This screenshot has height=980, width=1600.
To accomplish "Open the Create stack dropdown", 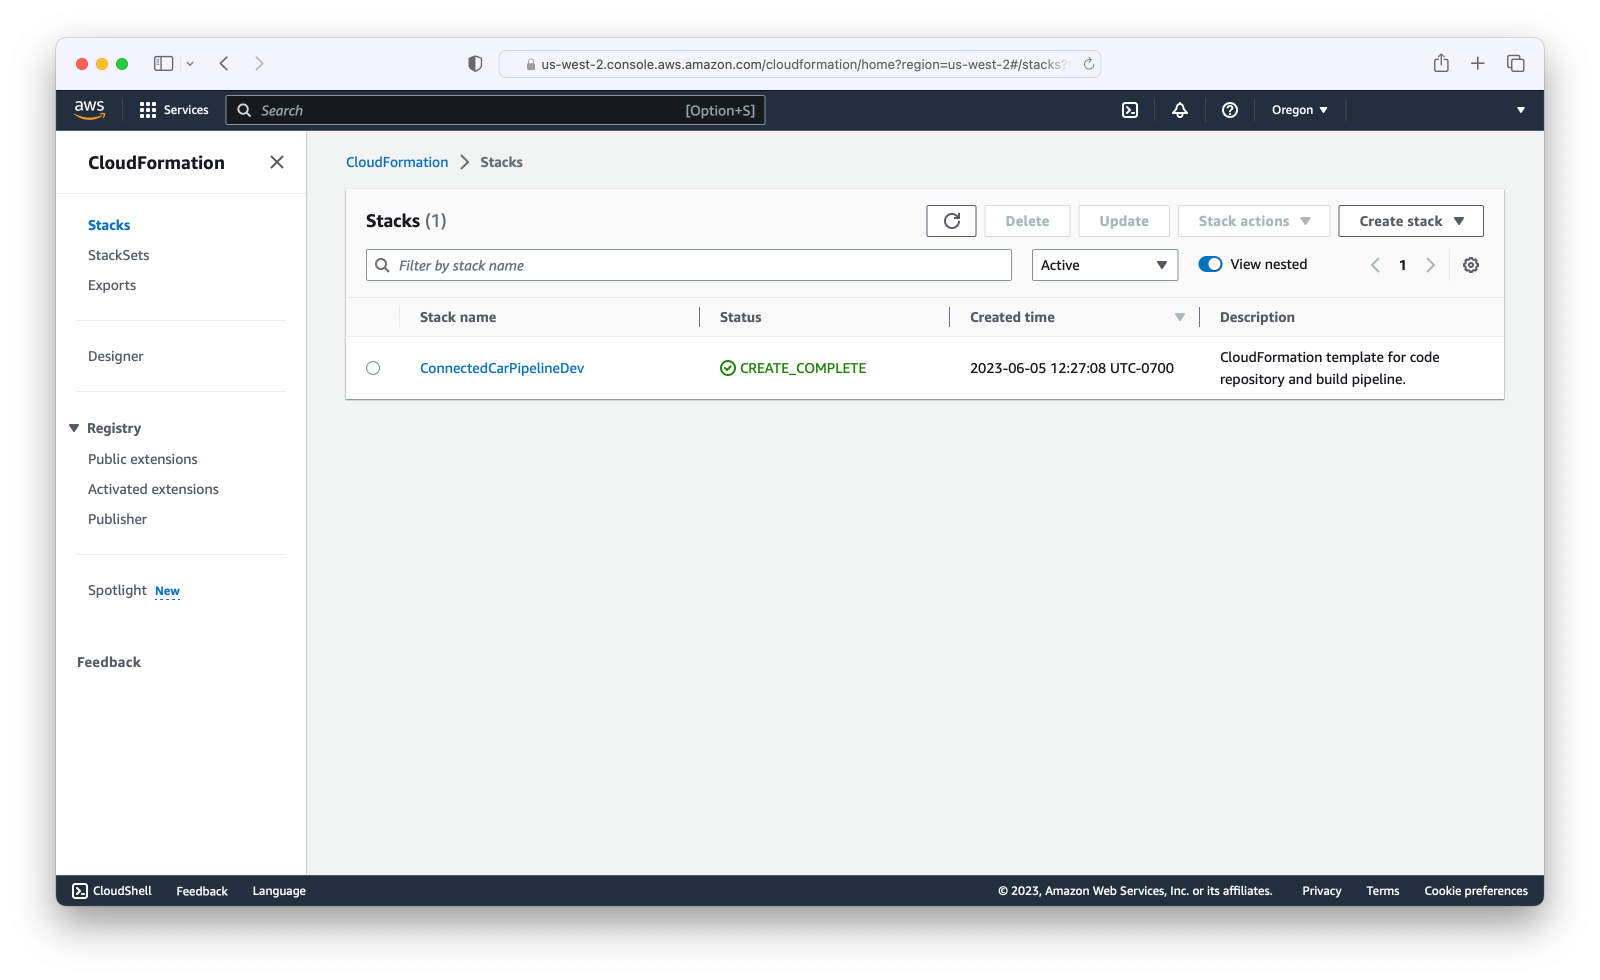I will [x=1411, y=221].
